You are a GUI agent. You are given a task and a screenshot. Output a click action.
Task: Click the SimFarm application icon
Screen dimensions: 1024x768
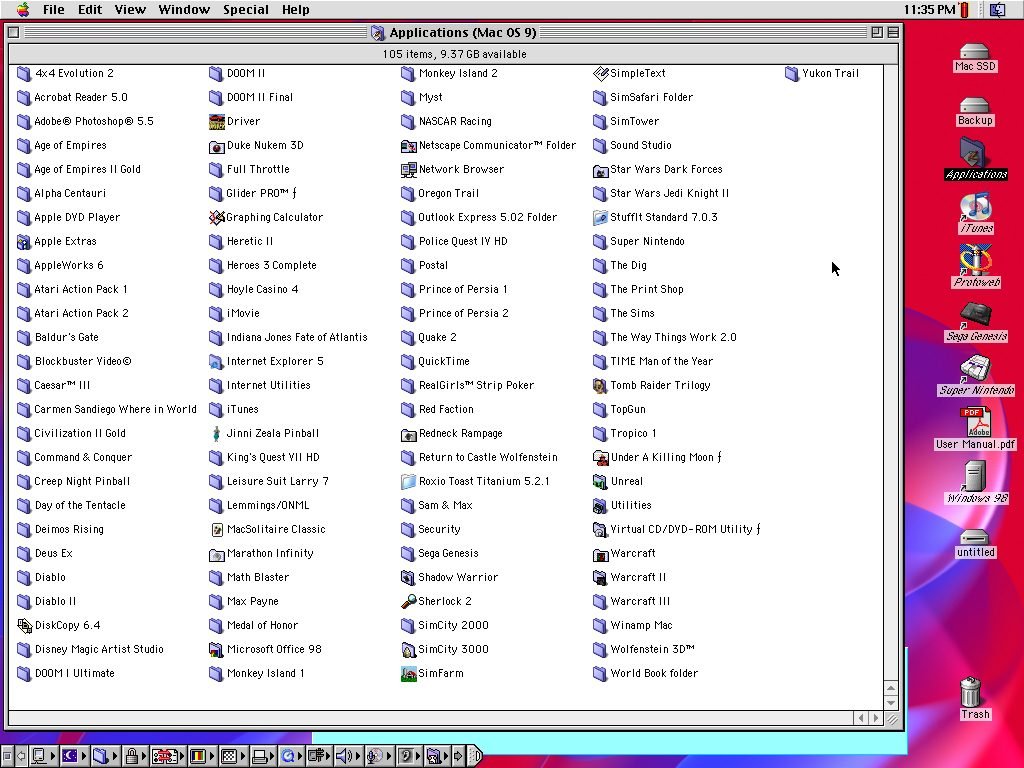pos(409,673)
